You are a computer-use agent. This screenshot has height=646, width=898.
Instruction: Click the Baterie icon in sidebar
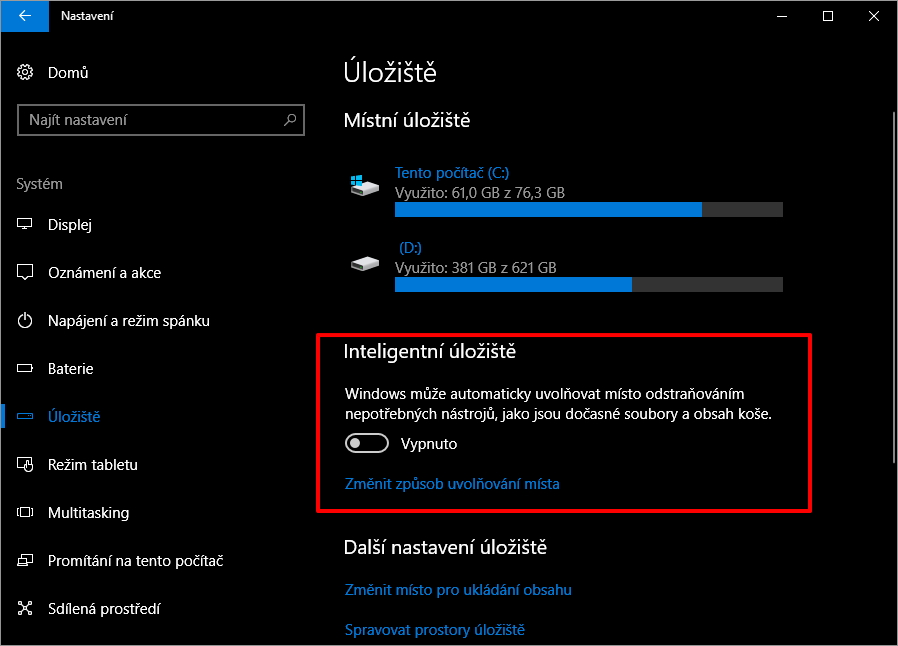point(26,369)
